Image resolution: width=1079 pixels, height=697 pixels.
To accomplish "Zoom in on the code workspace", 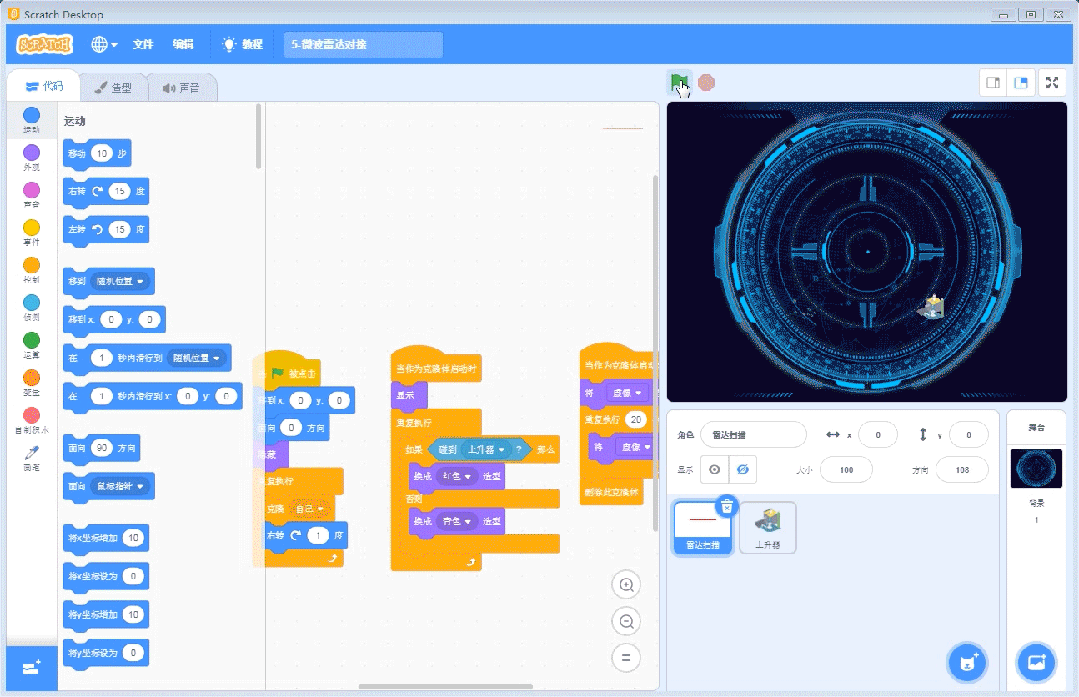I will coord(626,584).
